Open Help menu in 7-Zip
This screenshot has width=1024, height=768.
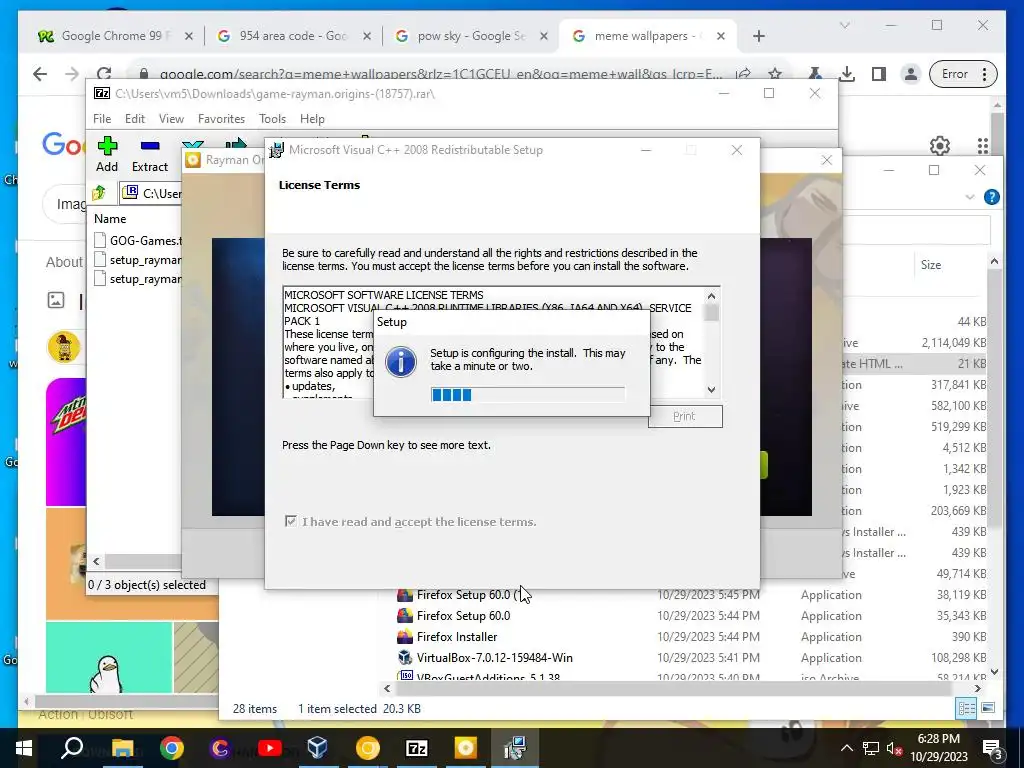312,119
